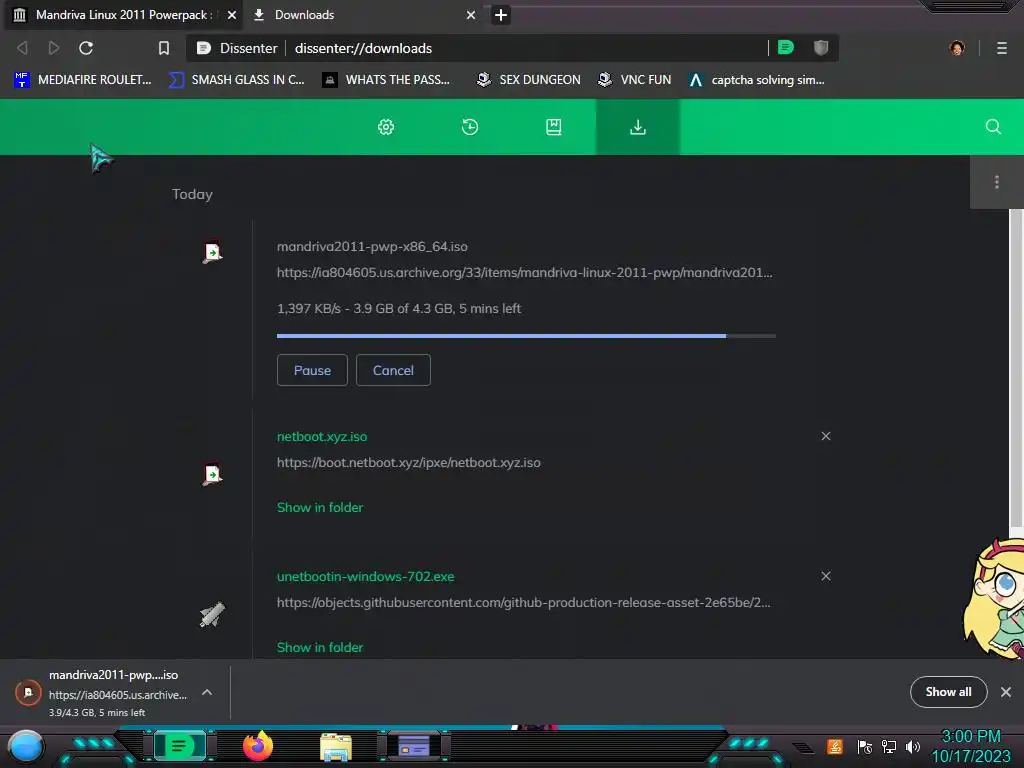The image size is (1024, 768).
Task: Select the Downloads tab icon
Action: point(637,127)
